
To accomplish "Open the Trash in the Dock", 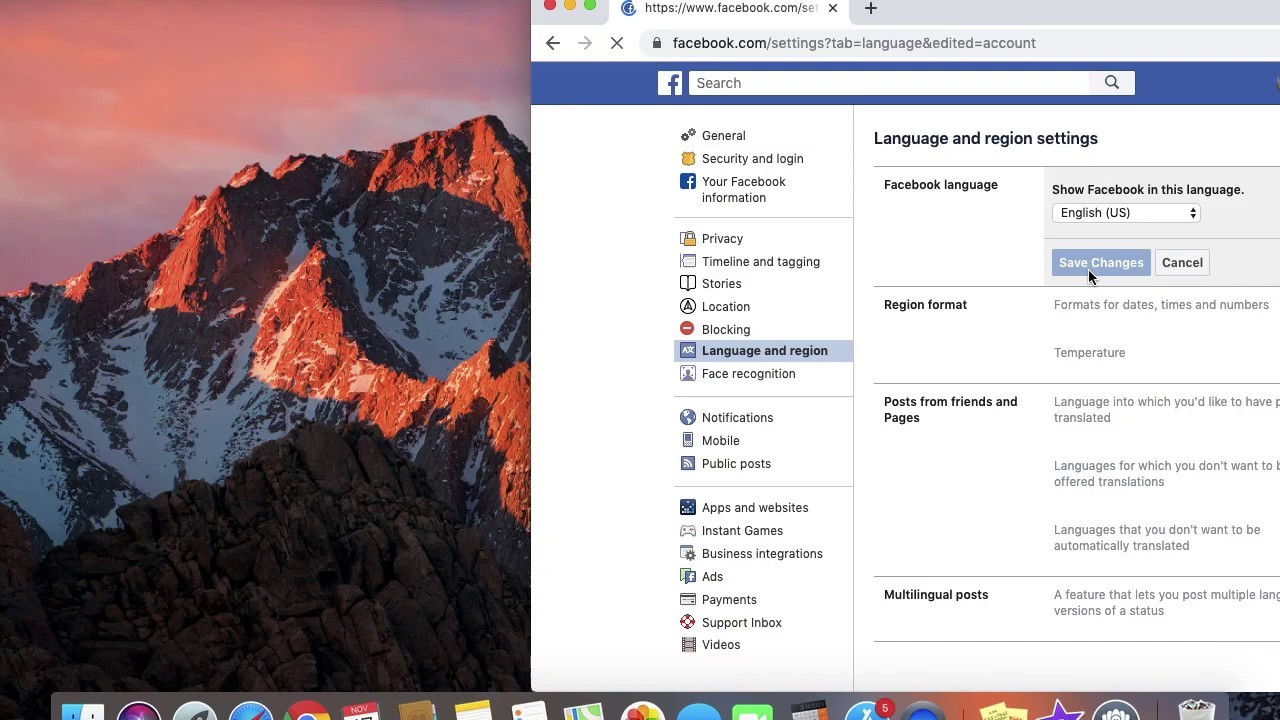I will pos(1195,710).
